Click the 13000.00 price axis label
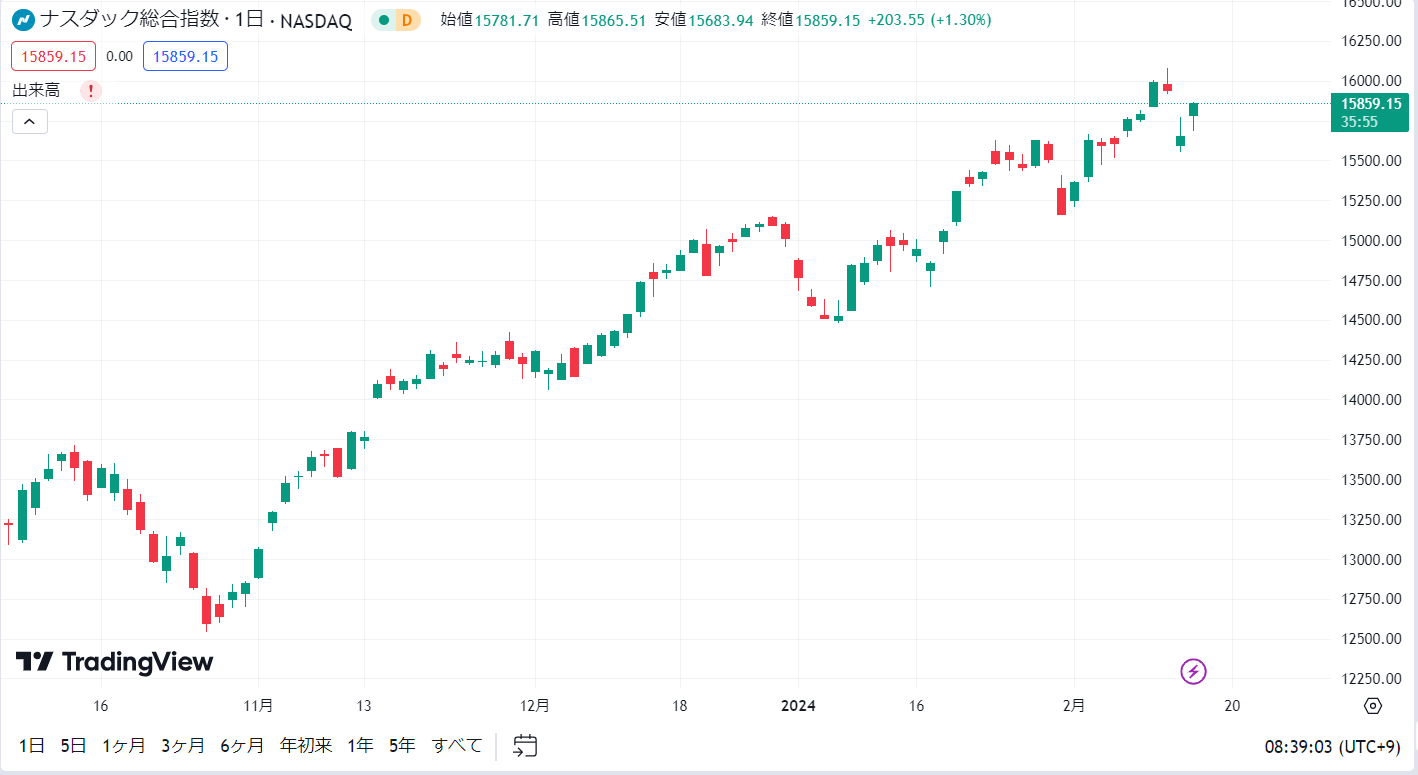Viewport: 1418px width, 775px height. tap(1371, 560)
